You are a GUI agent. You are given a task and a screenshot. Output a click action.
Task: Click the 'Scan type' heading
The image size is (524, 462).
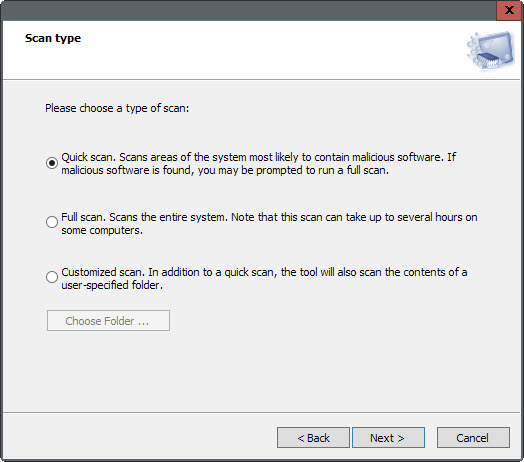click(x=53, y=38)
